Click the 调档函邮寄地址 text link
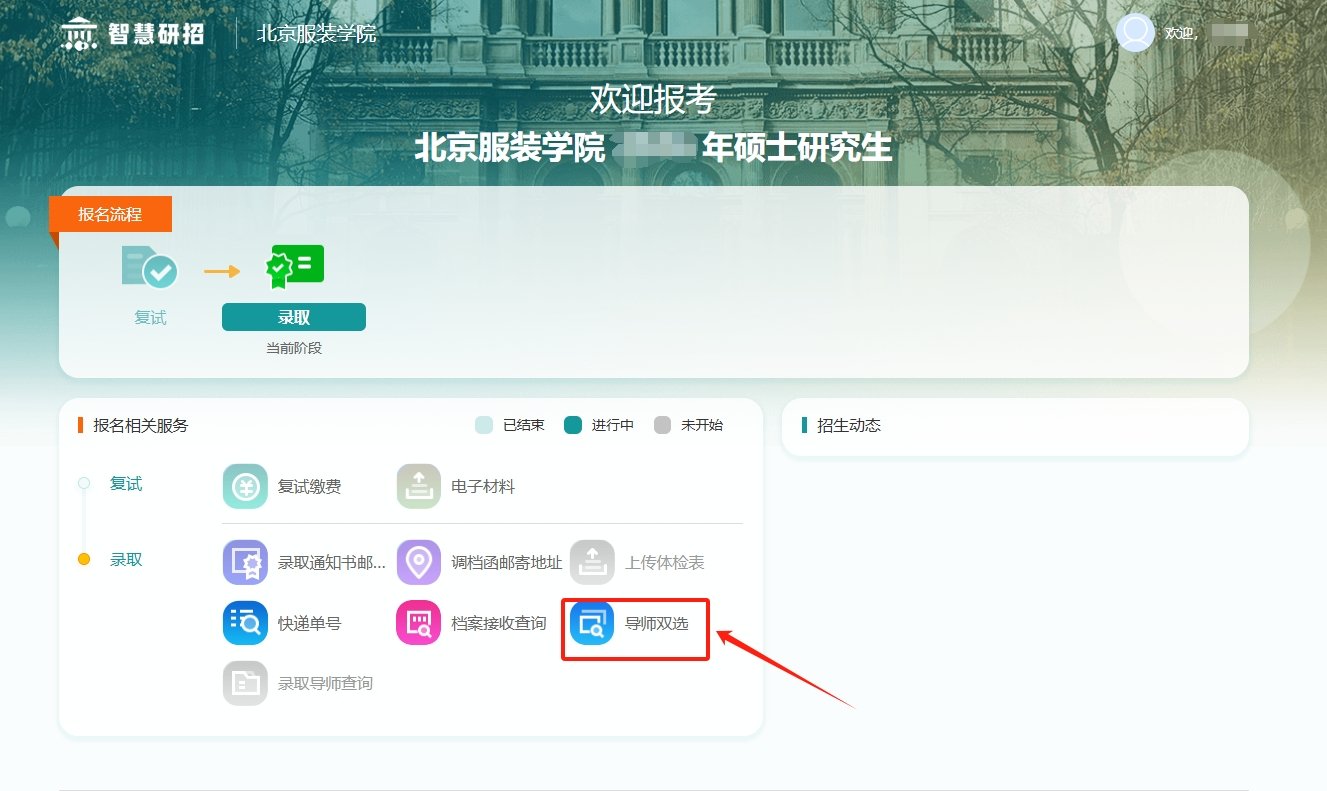The height and width of the screenshot is (791, 1327). [x=507, y=563]
